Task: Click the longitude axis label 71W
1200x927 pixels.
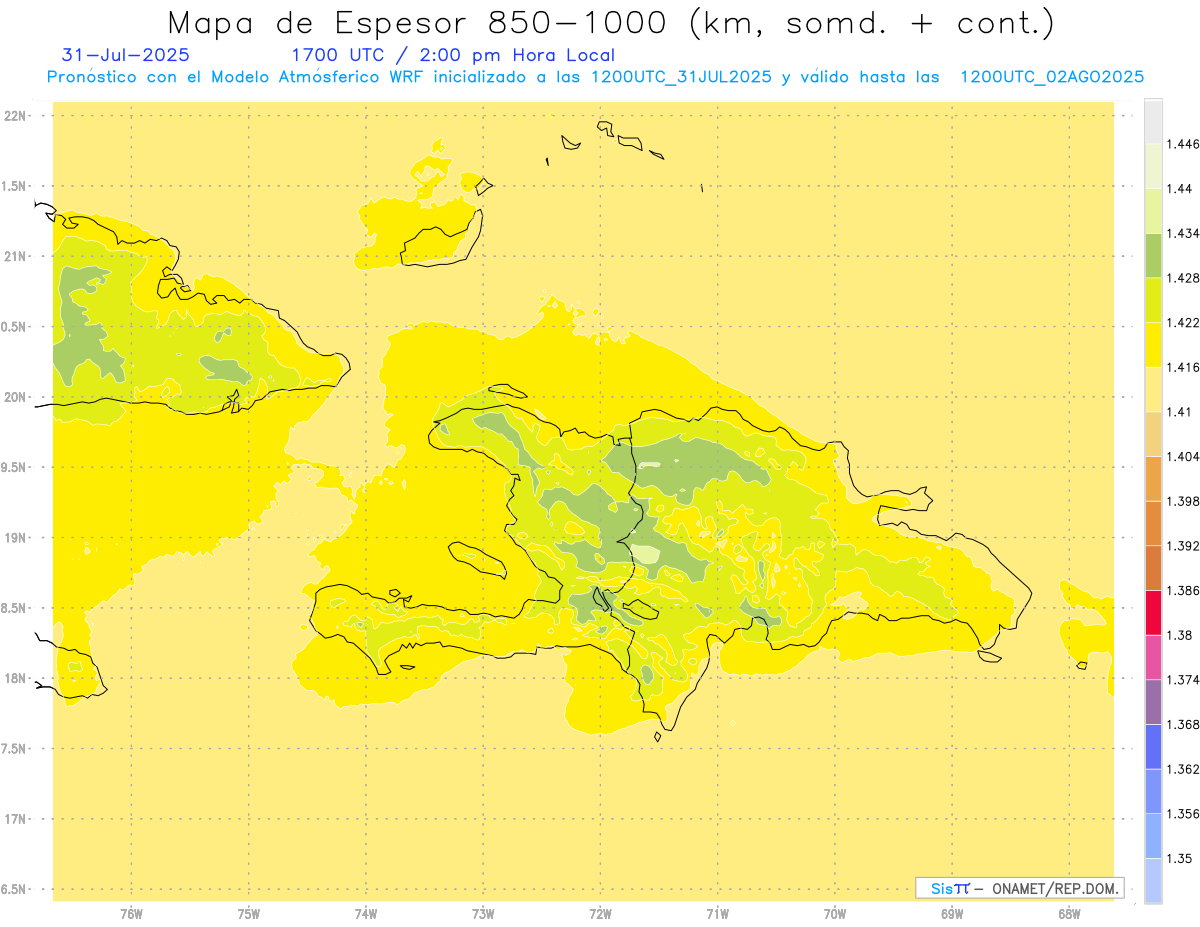Action: pos(717,914)
